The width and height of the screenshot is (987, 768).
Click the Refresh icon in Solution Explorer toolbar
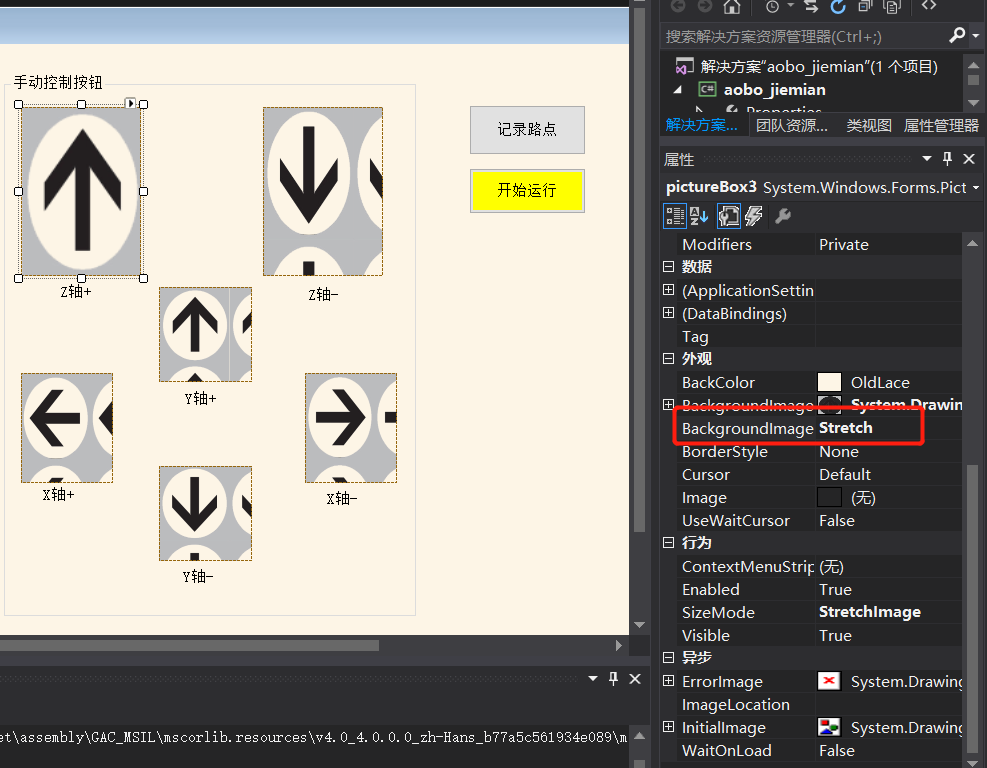837,9
